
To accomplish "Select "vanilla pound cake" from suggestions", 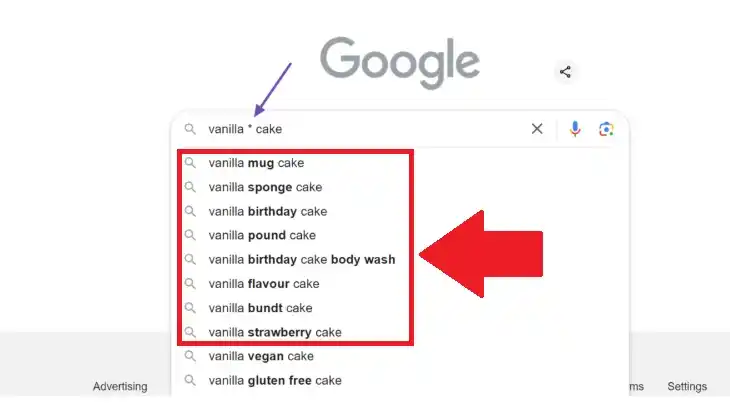I will click(x=262, y=235).
